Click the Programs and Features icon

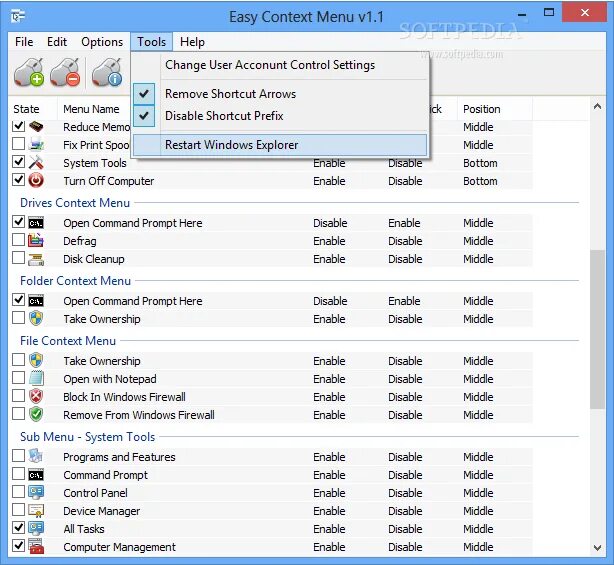click(x=36, y=457)
